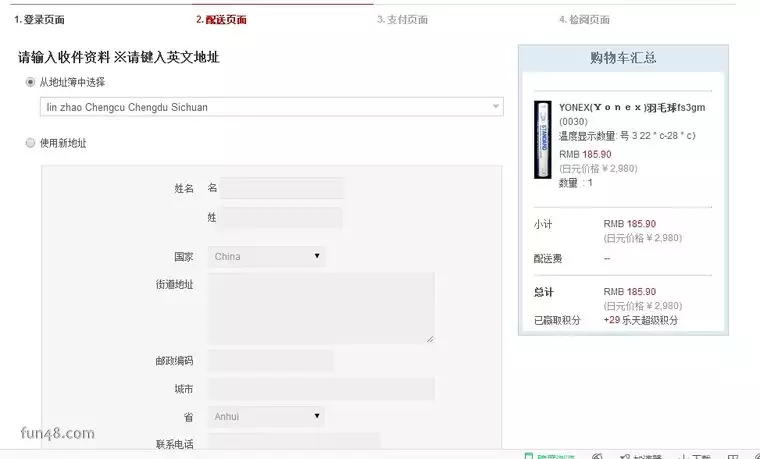The height and width of the screenshot is (459, 760).
Task: Click the YONEX shuttlecock product thumbnail
Action: (x=543, y=140)
